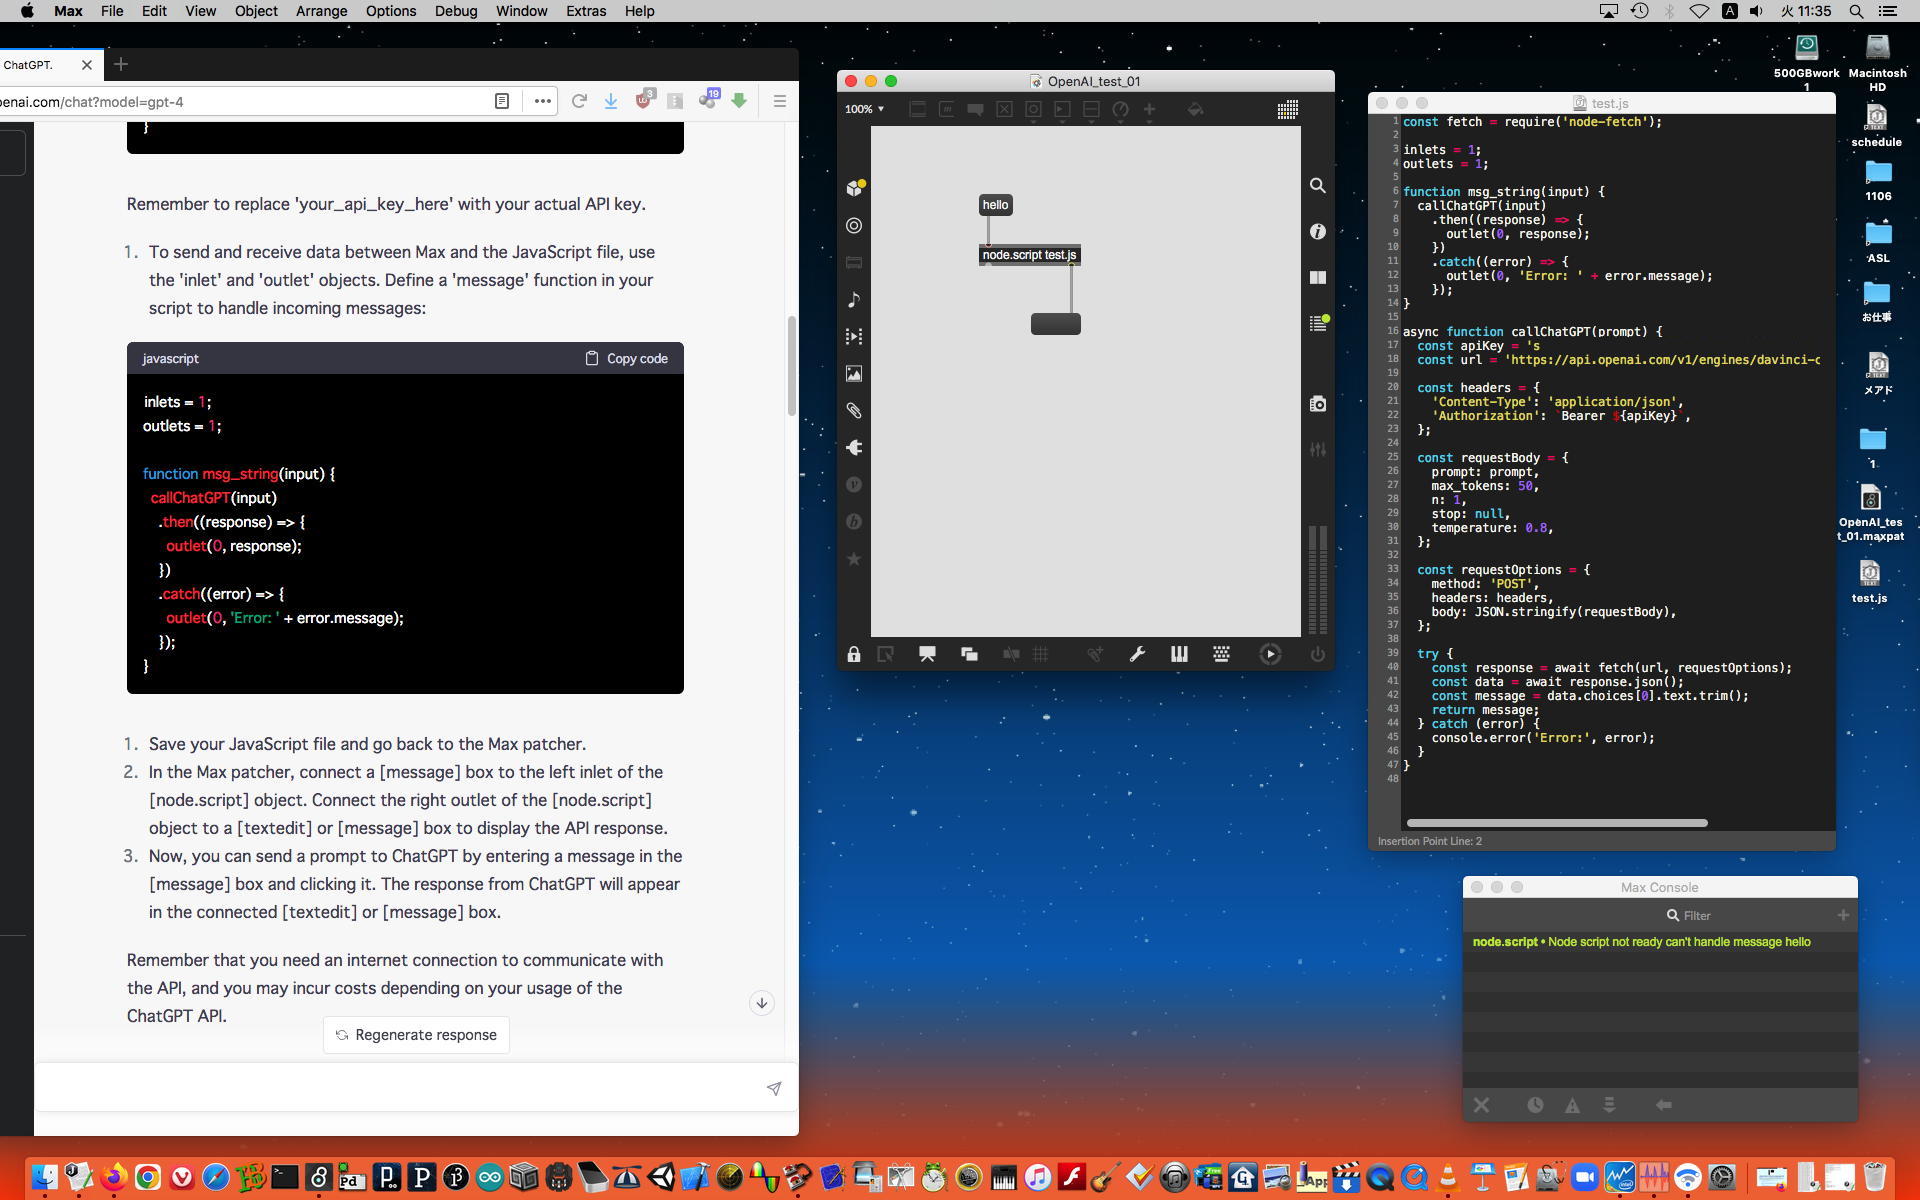Click Regenerate response button

[416, 1035]
